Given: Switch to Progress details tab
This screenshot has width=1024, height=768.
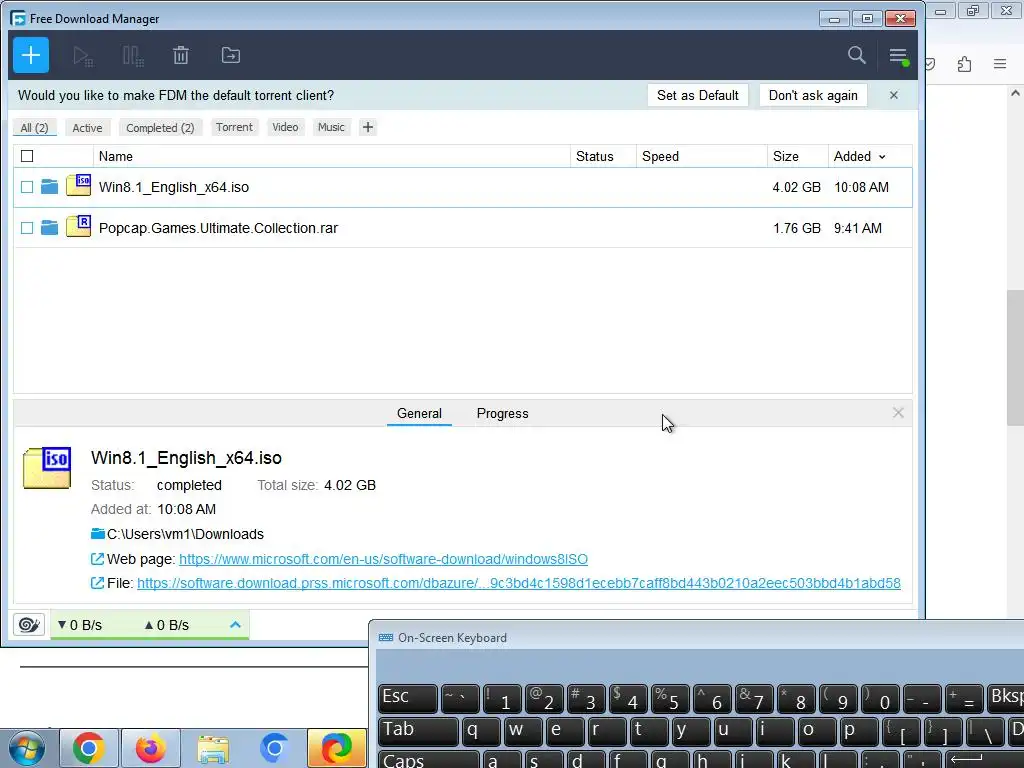Looking at the screenshot, I should pyautogui.click(x=502, y=413).
